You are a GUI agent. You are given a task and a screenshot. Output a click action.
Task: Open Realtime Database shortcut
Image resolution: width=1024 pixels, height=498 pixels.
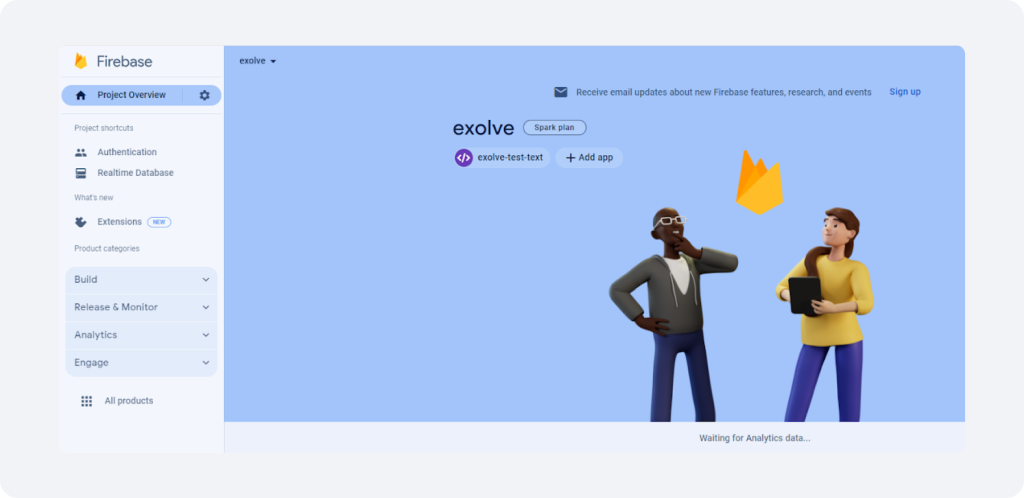pyautogui.click(x=135, y=173)
